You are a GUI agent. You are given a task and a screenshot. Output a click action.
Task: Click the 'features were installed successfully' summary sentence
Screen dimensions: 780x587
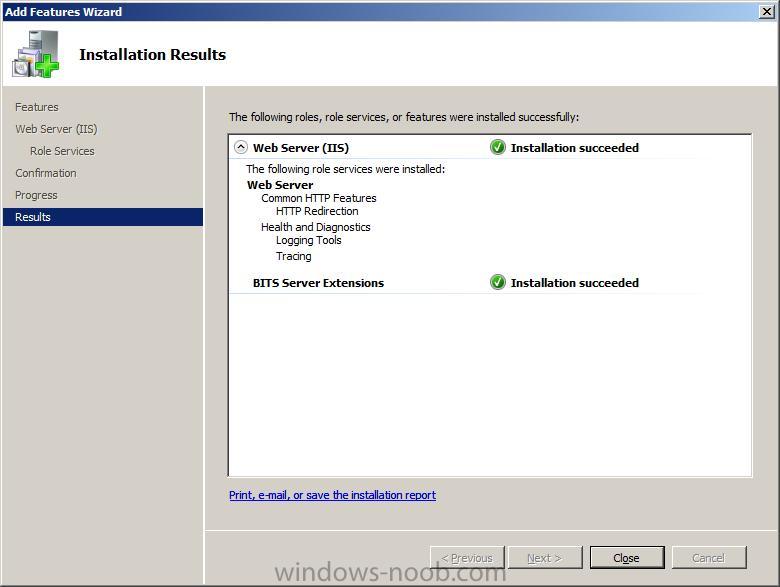point(404,117)
